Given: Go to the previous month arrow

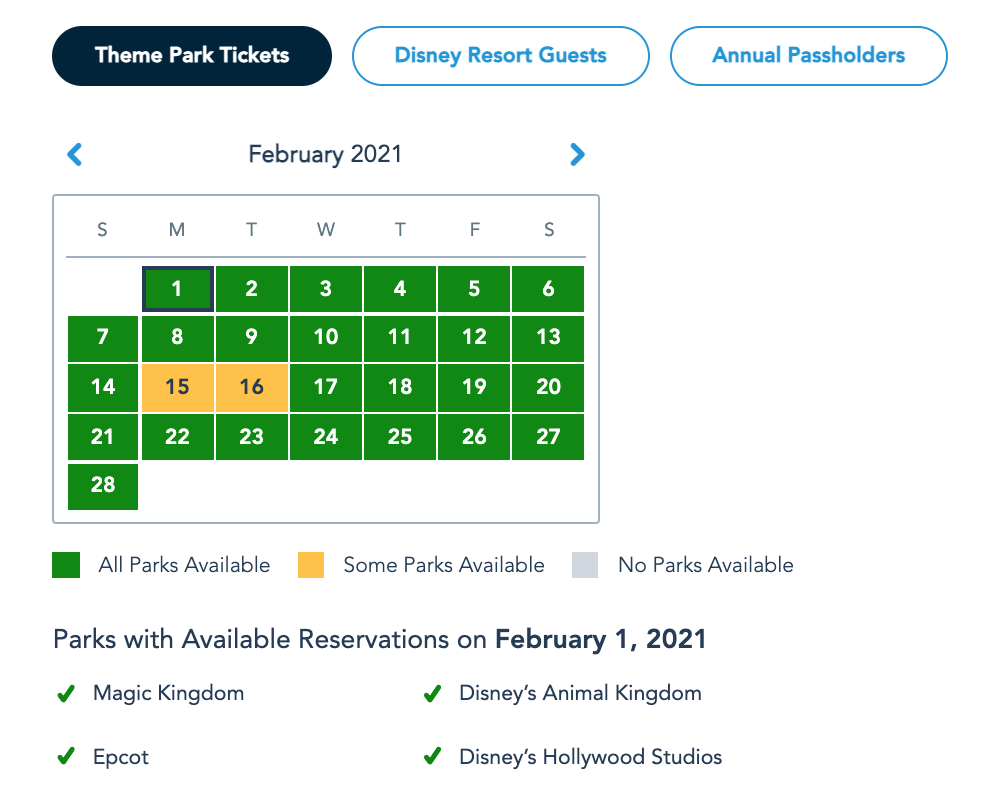Looking at the screenshot, I should [x=74, y=155].
